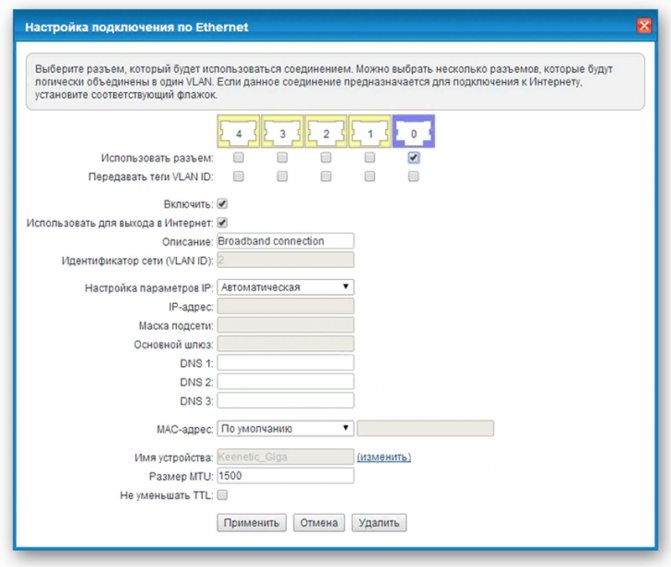Close the Ethernet settings dialog
Viewport: 671px width, 567px height.
[x=644, y=26]
